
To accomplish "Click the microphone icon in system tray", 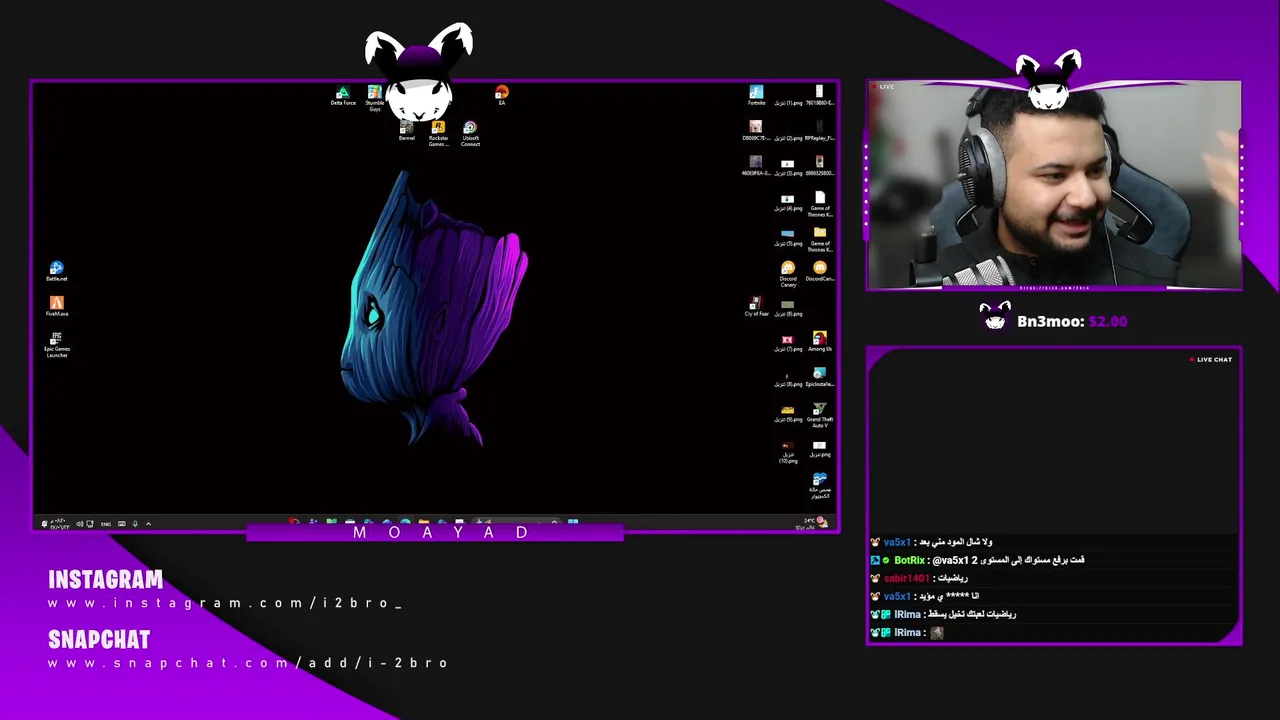I will pos(135,524).
